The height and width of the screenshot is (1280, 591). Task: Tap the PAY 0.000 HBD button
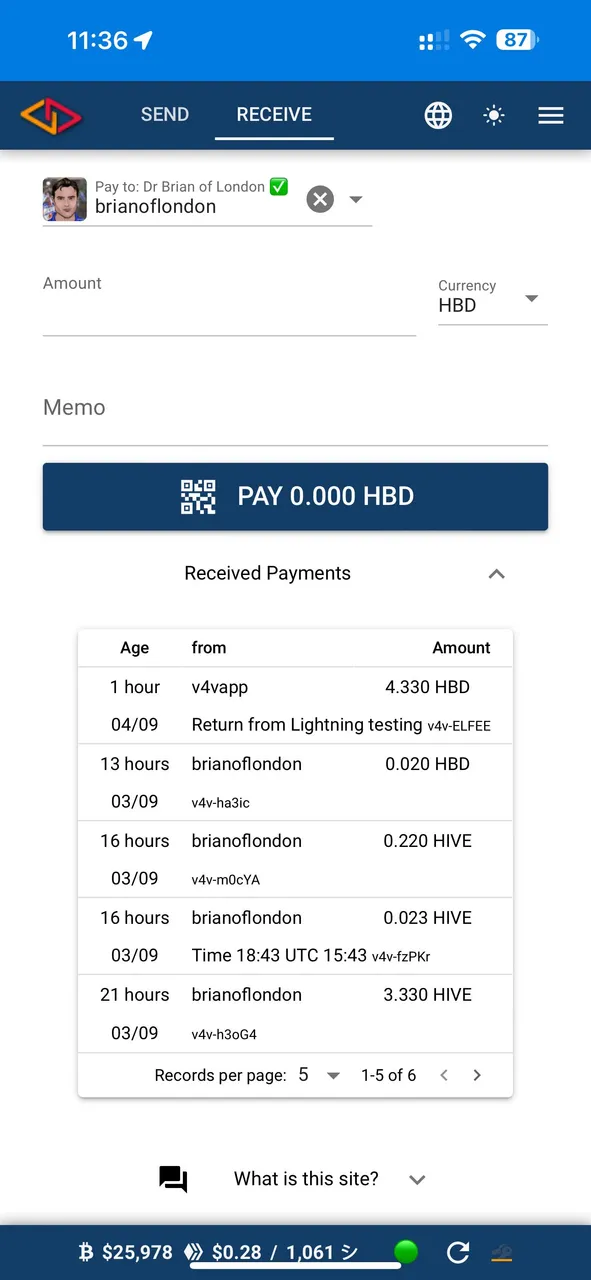click(x=295, y=496)
